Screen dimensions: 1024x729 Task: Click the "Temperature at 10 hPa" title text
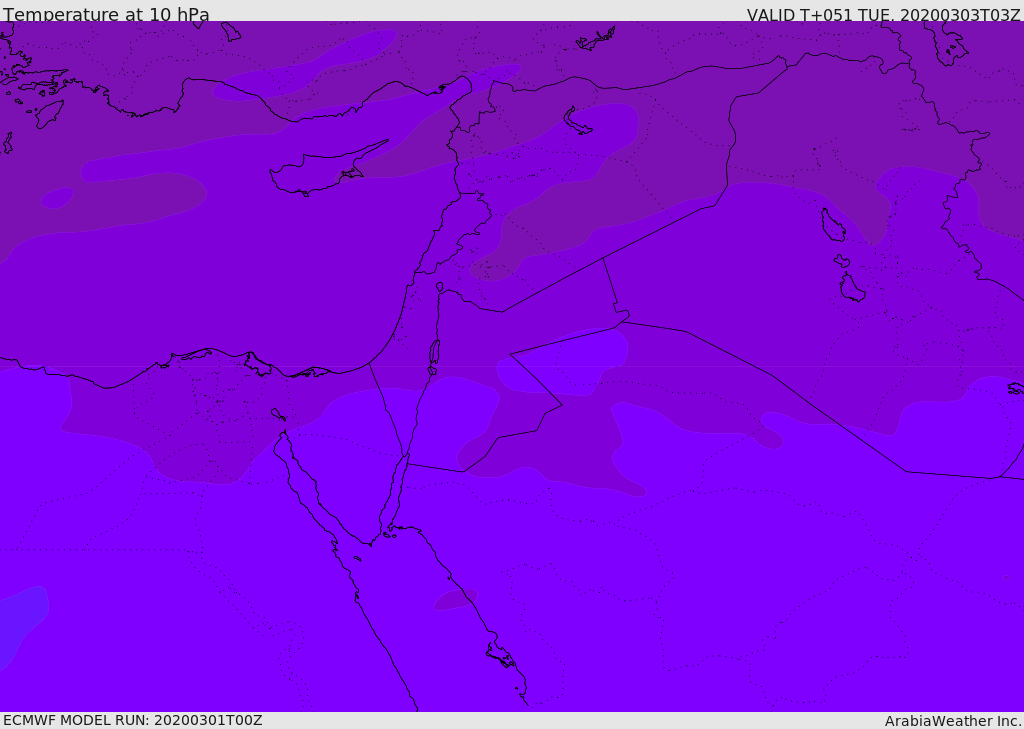(106, 14)
